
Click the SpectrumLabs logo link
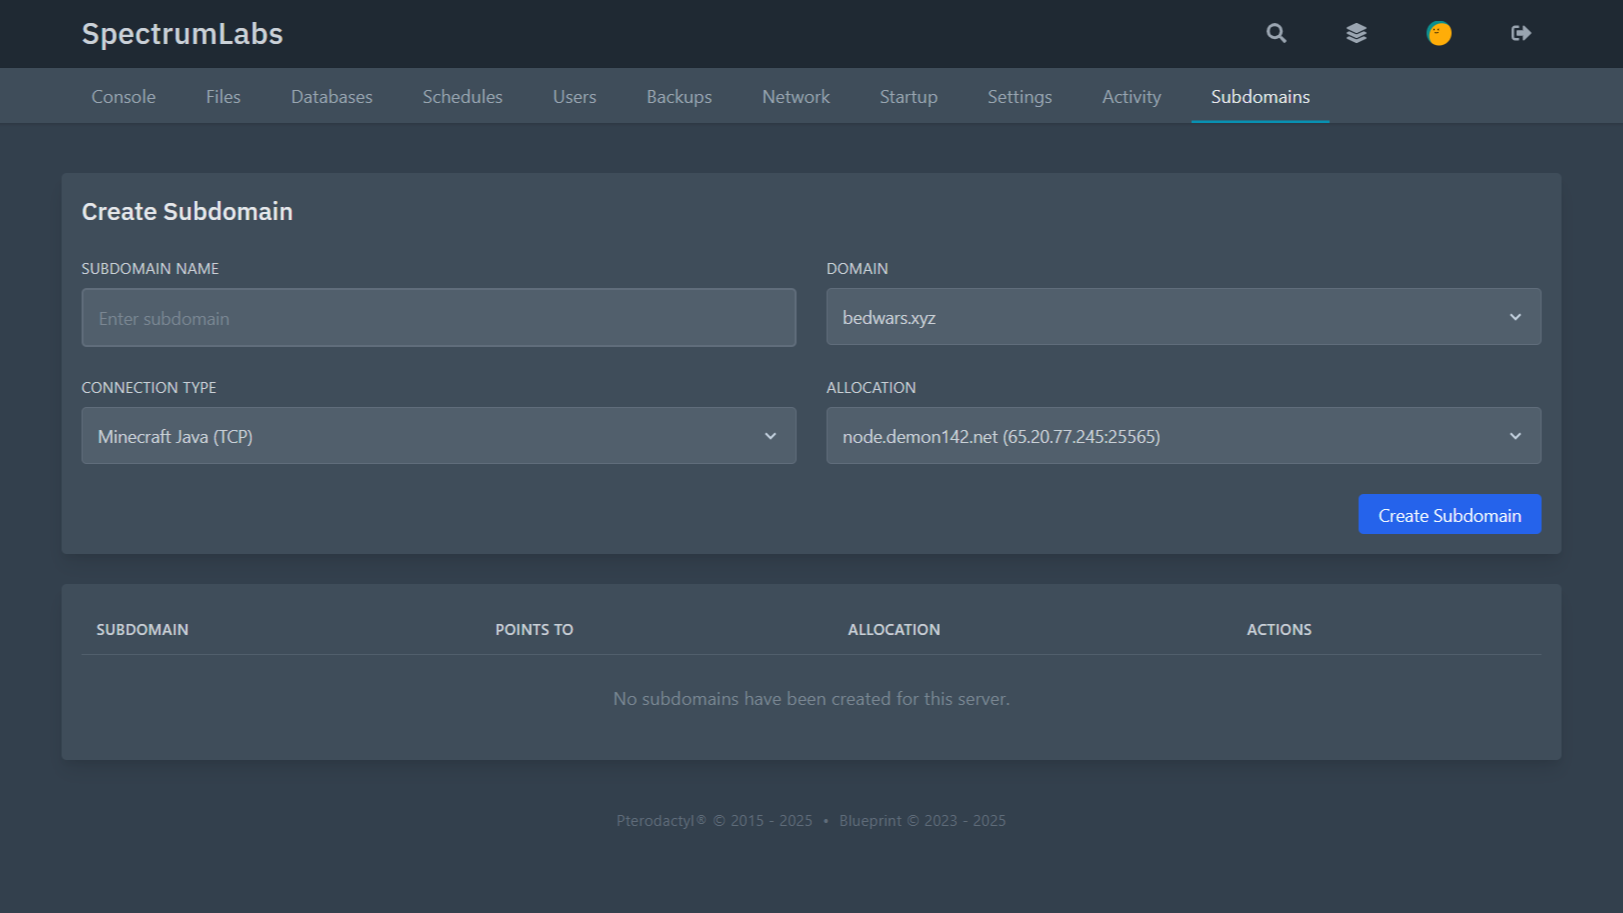click(x=182, y=34)
